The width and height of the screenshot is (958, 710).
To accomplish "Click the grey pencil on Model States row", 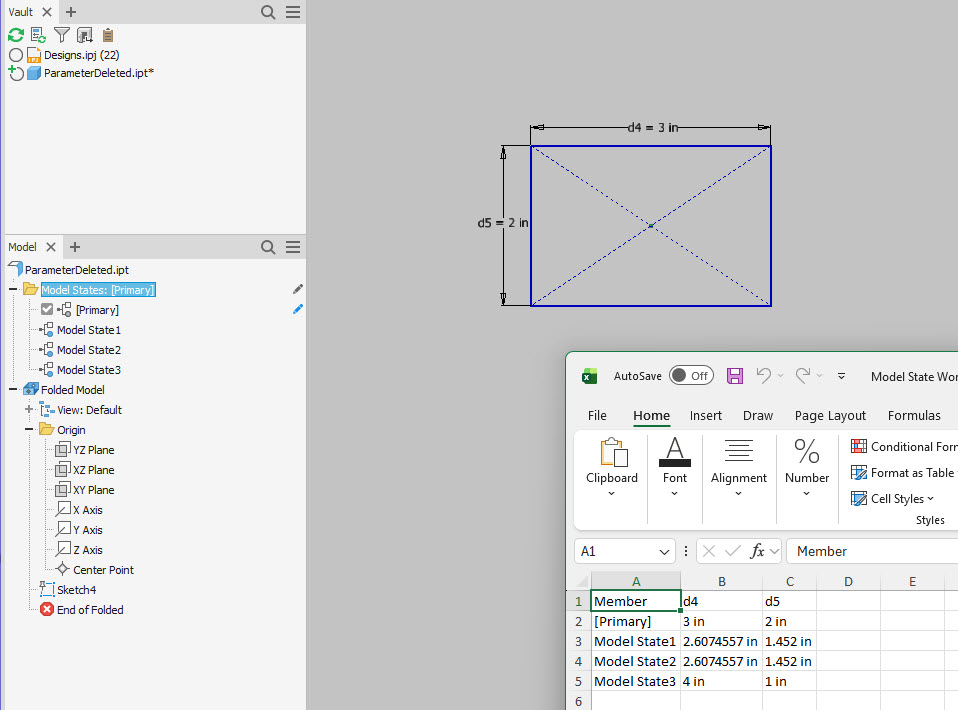I will click(x=298, y=289).
